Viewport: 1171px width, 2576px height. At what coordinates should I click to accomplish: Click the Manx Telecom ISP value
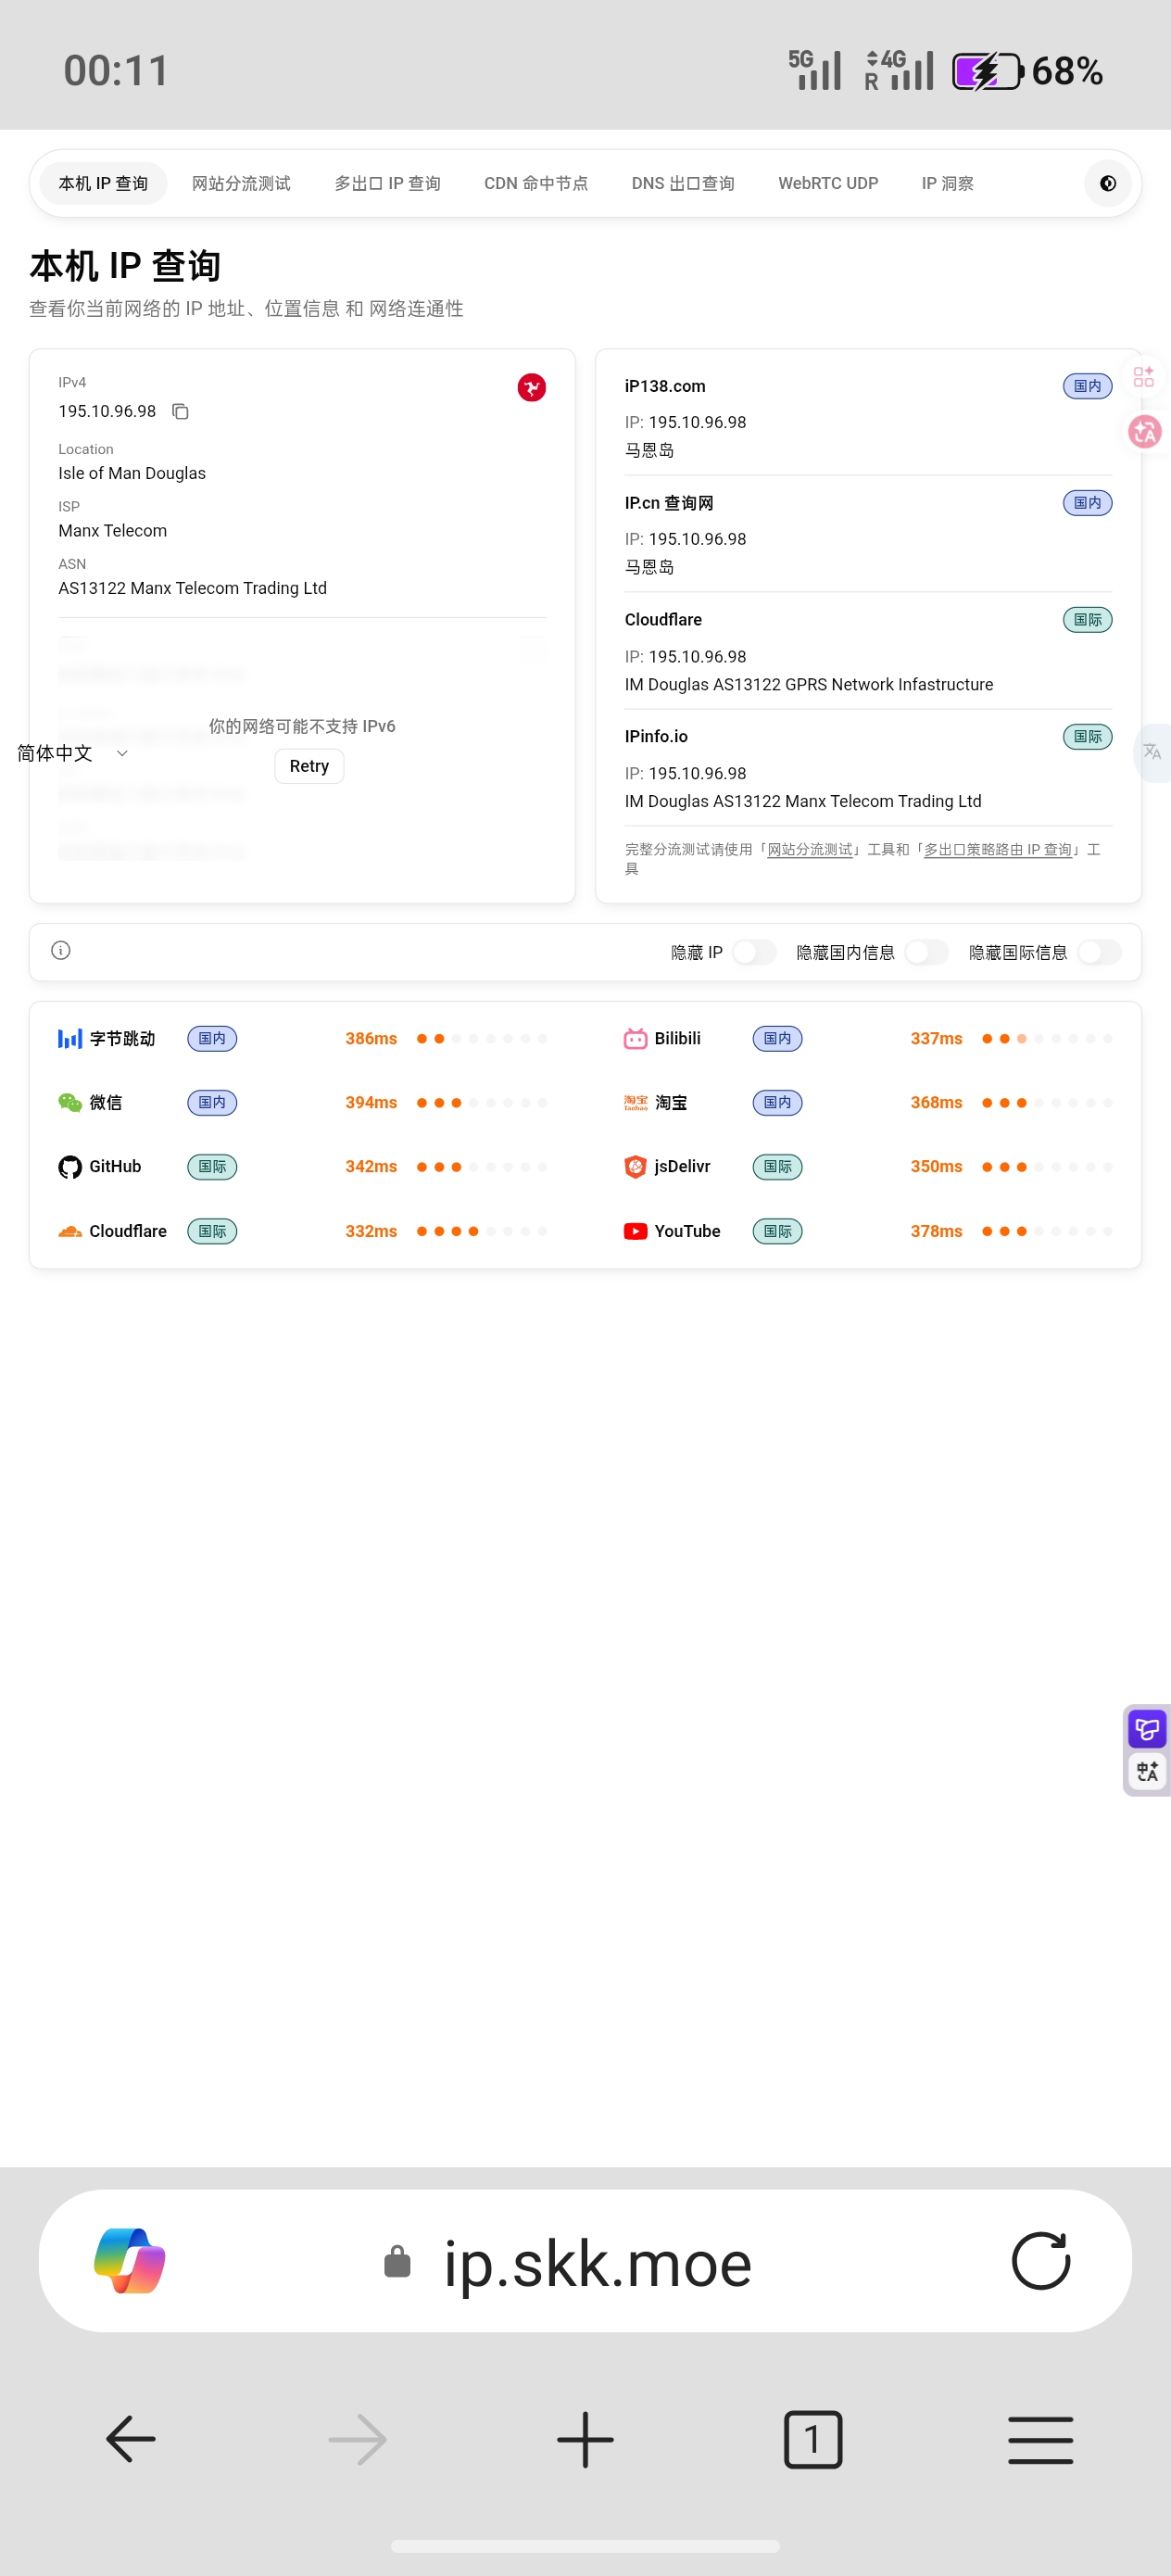point(112,531)
